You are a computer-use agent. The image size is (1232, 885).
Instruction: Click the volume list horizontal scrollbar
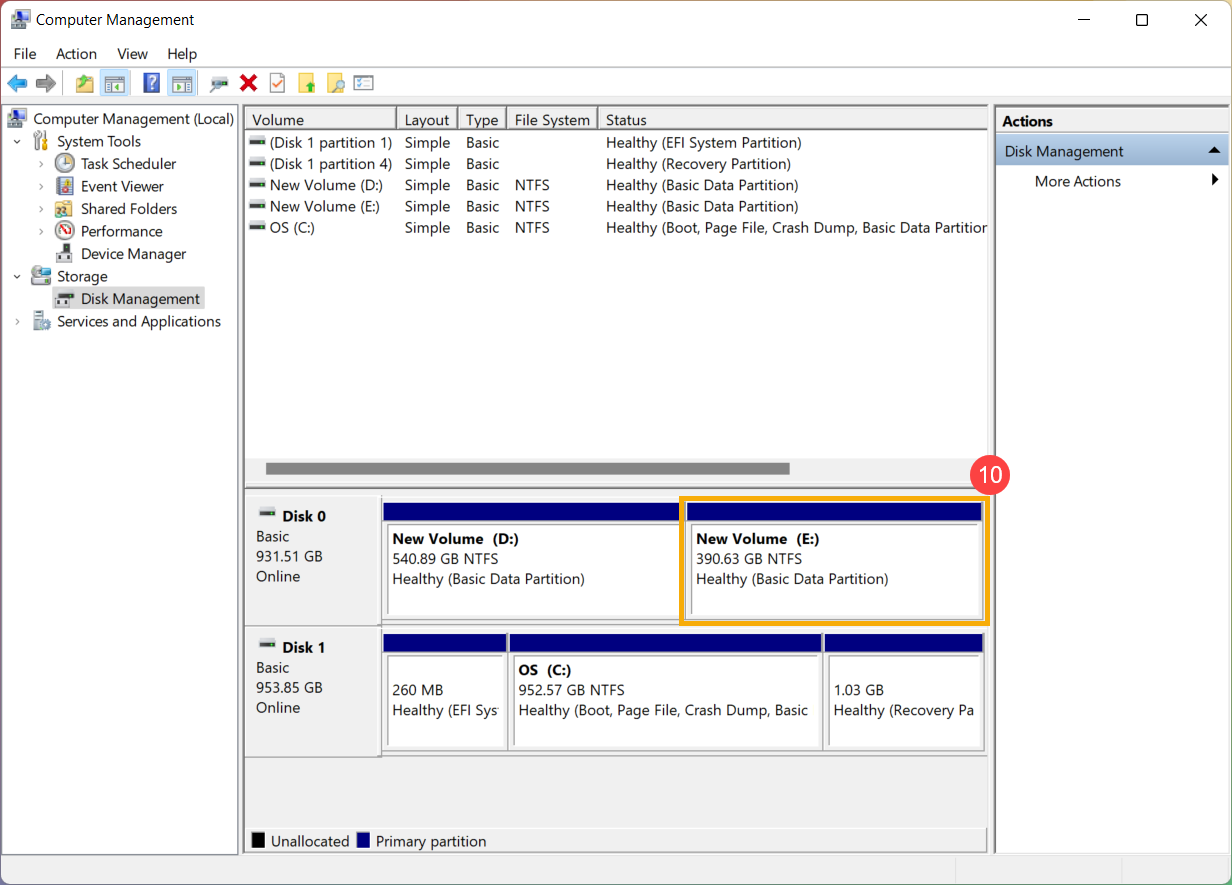(x=527, y=468)
